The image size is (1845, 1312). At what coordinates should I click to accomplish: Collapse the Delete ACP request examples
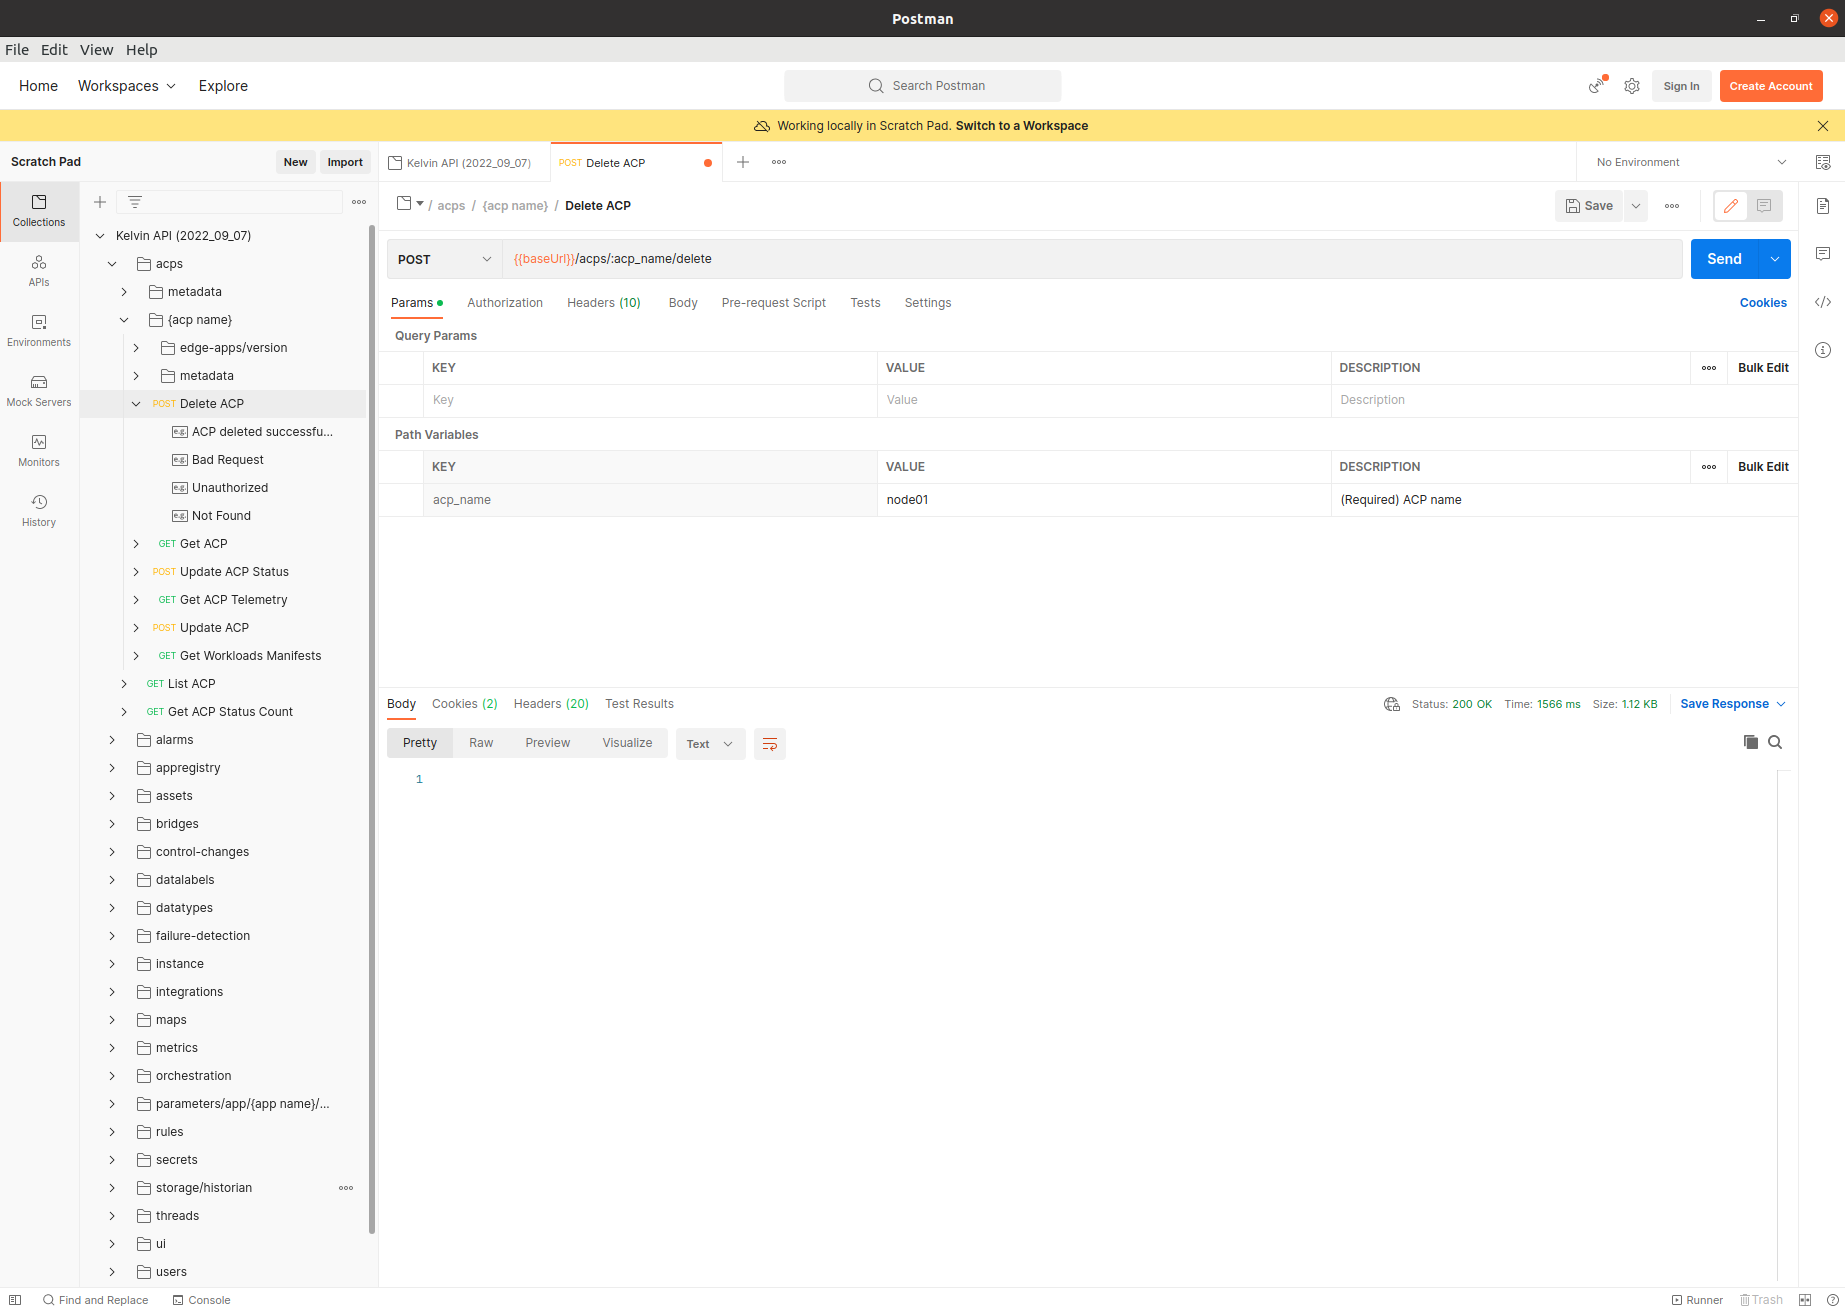(x=136, y=403)
